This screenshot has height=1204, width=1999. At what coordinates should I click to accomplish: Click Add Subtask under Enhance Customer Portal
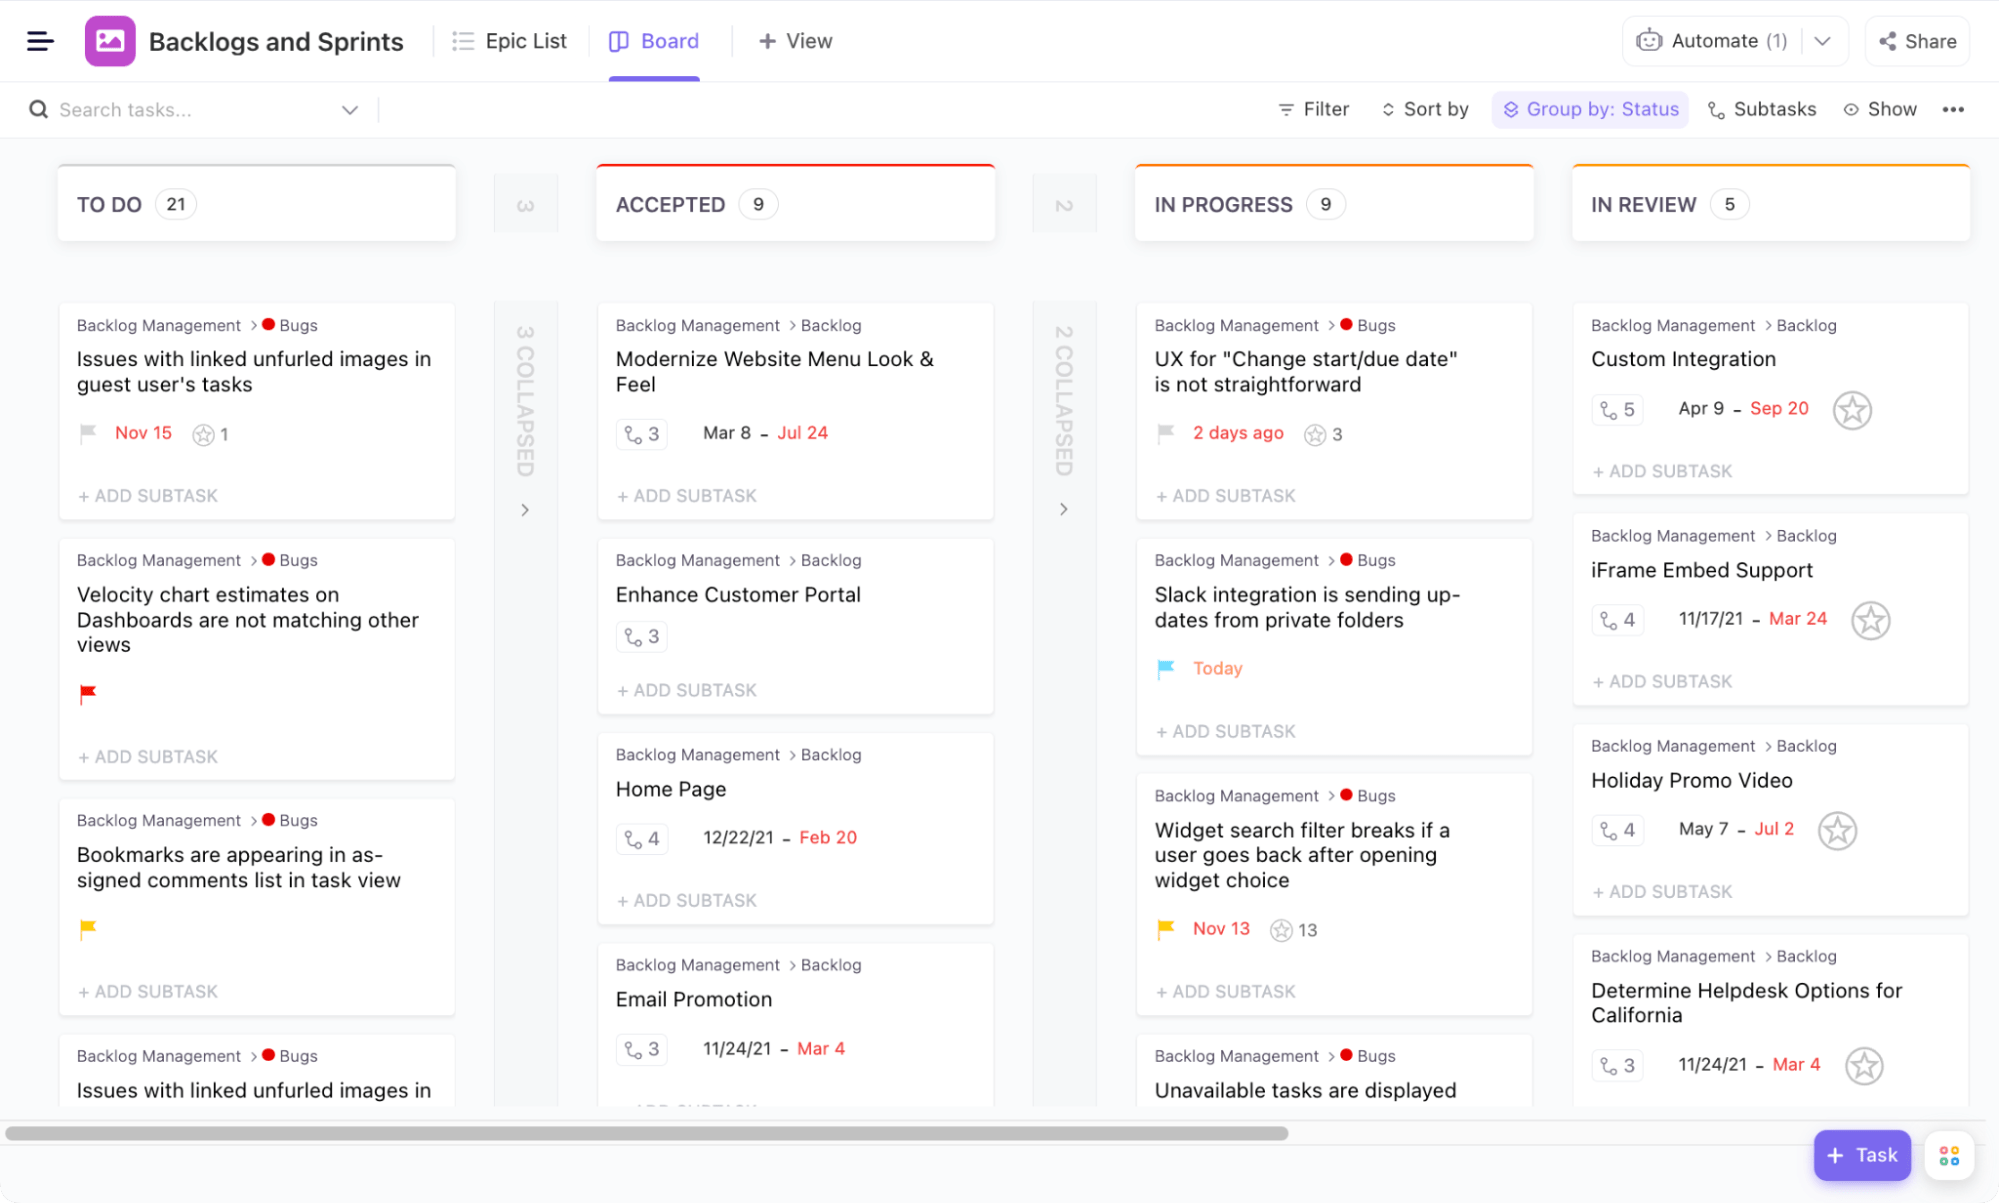(x=687, y=690)
